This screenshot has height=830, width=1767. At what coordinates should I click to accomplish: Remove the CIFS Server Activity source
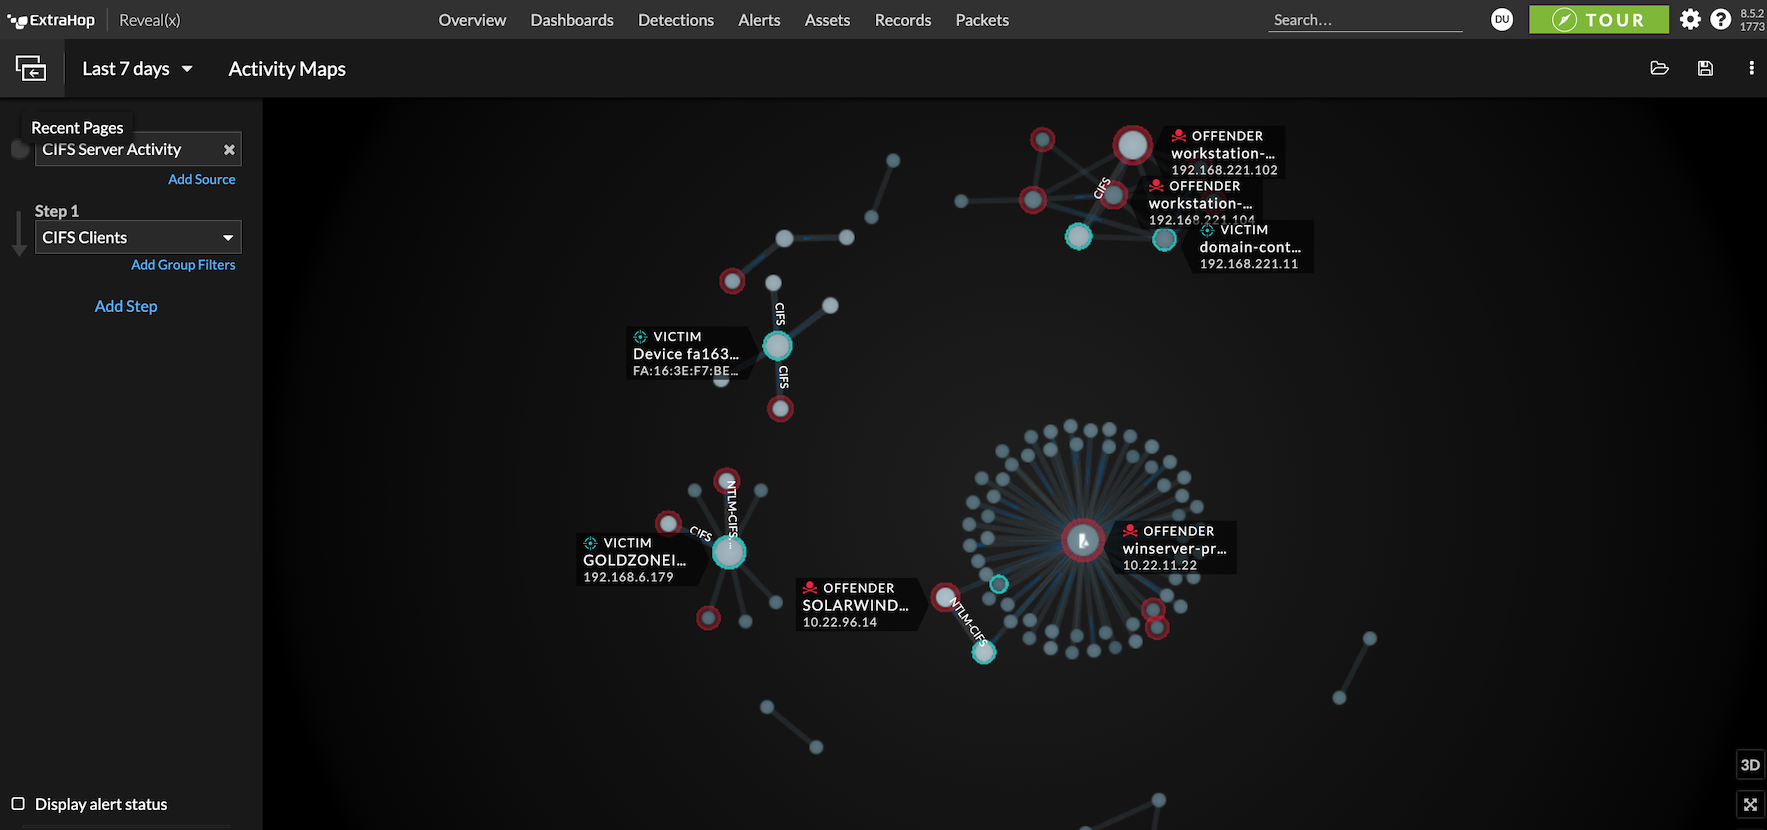tap(229, 150)
